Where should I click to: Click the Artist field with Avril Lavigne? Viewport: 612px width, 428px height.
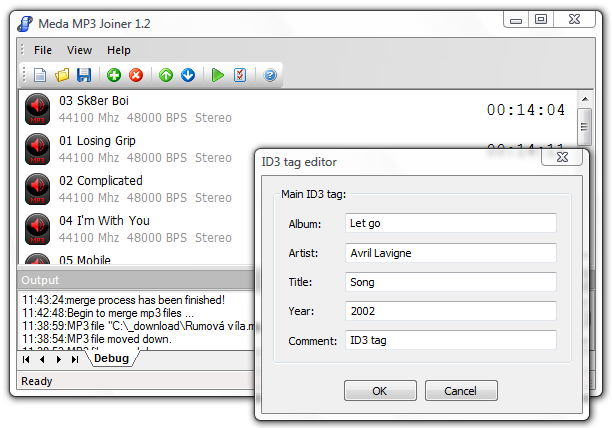(451, 253)
